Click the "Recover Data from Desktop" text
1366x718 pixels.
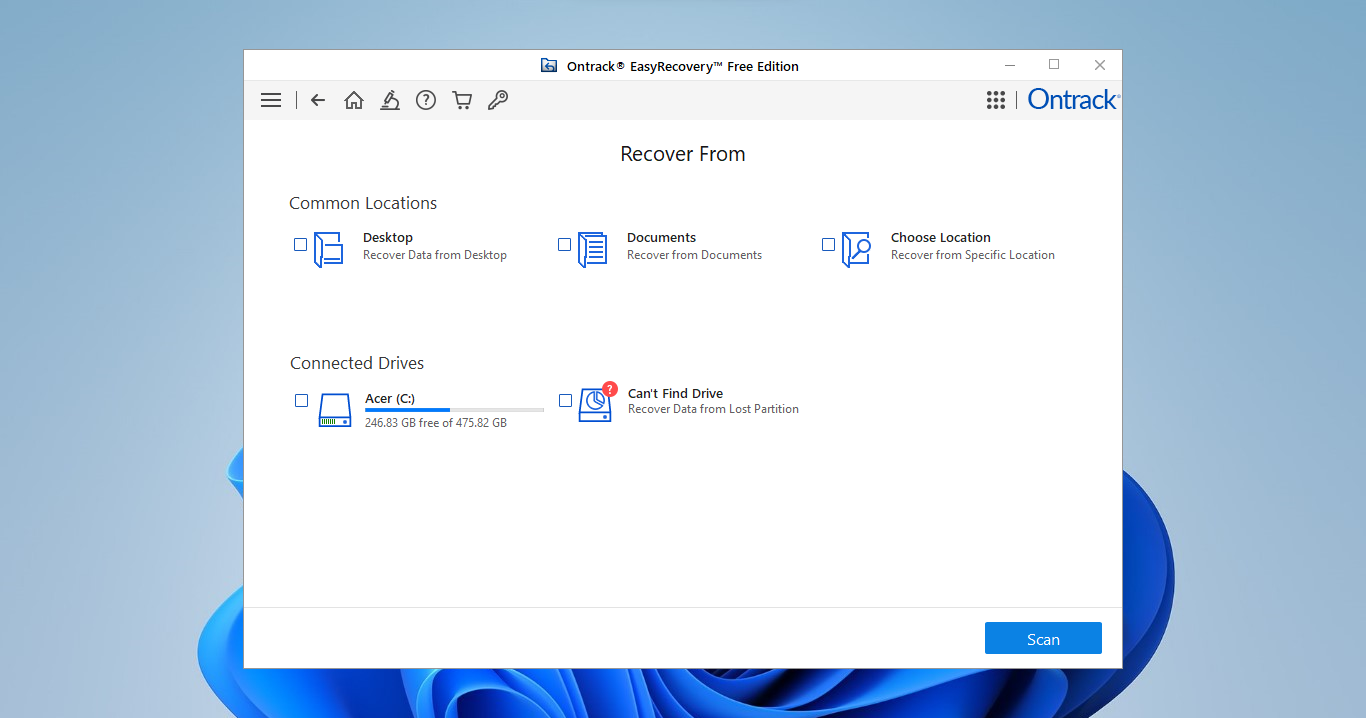[x=435, y=255]
